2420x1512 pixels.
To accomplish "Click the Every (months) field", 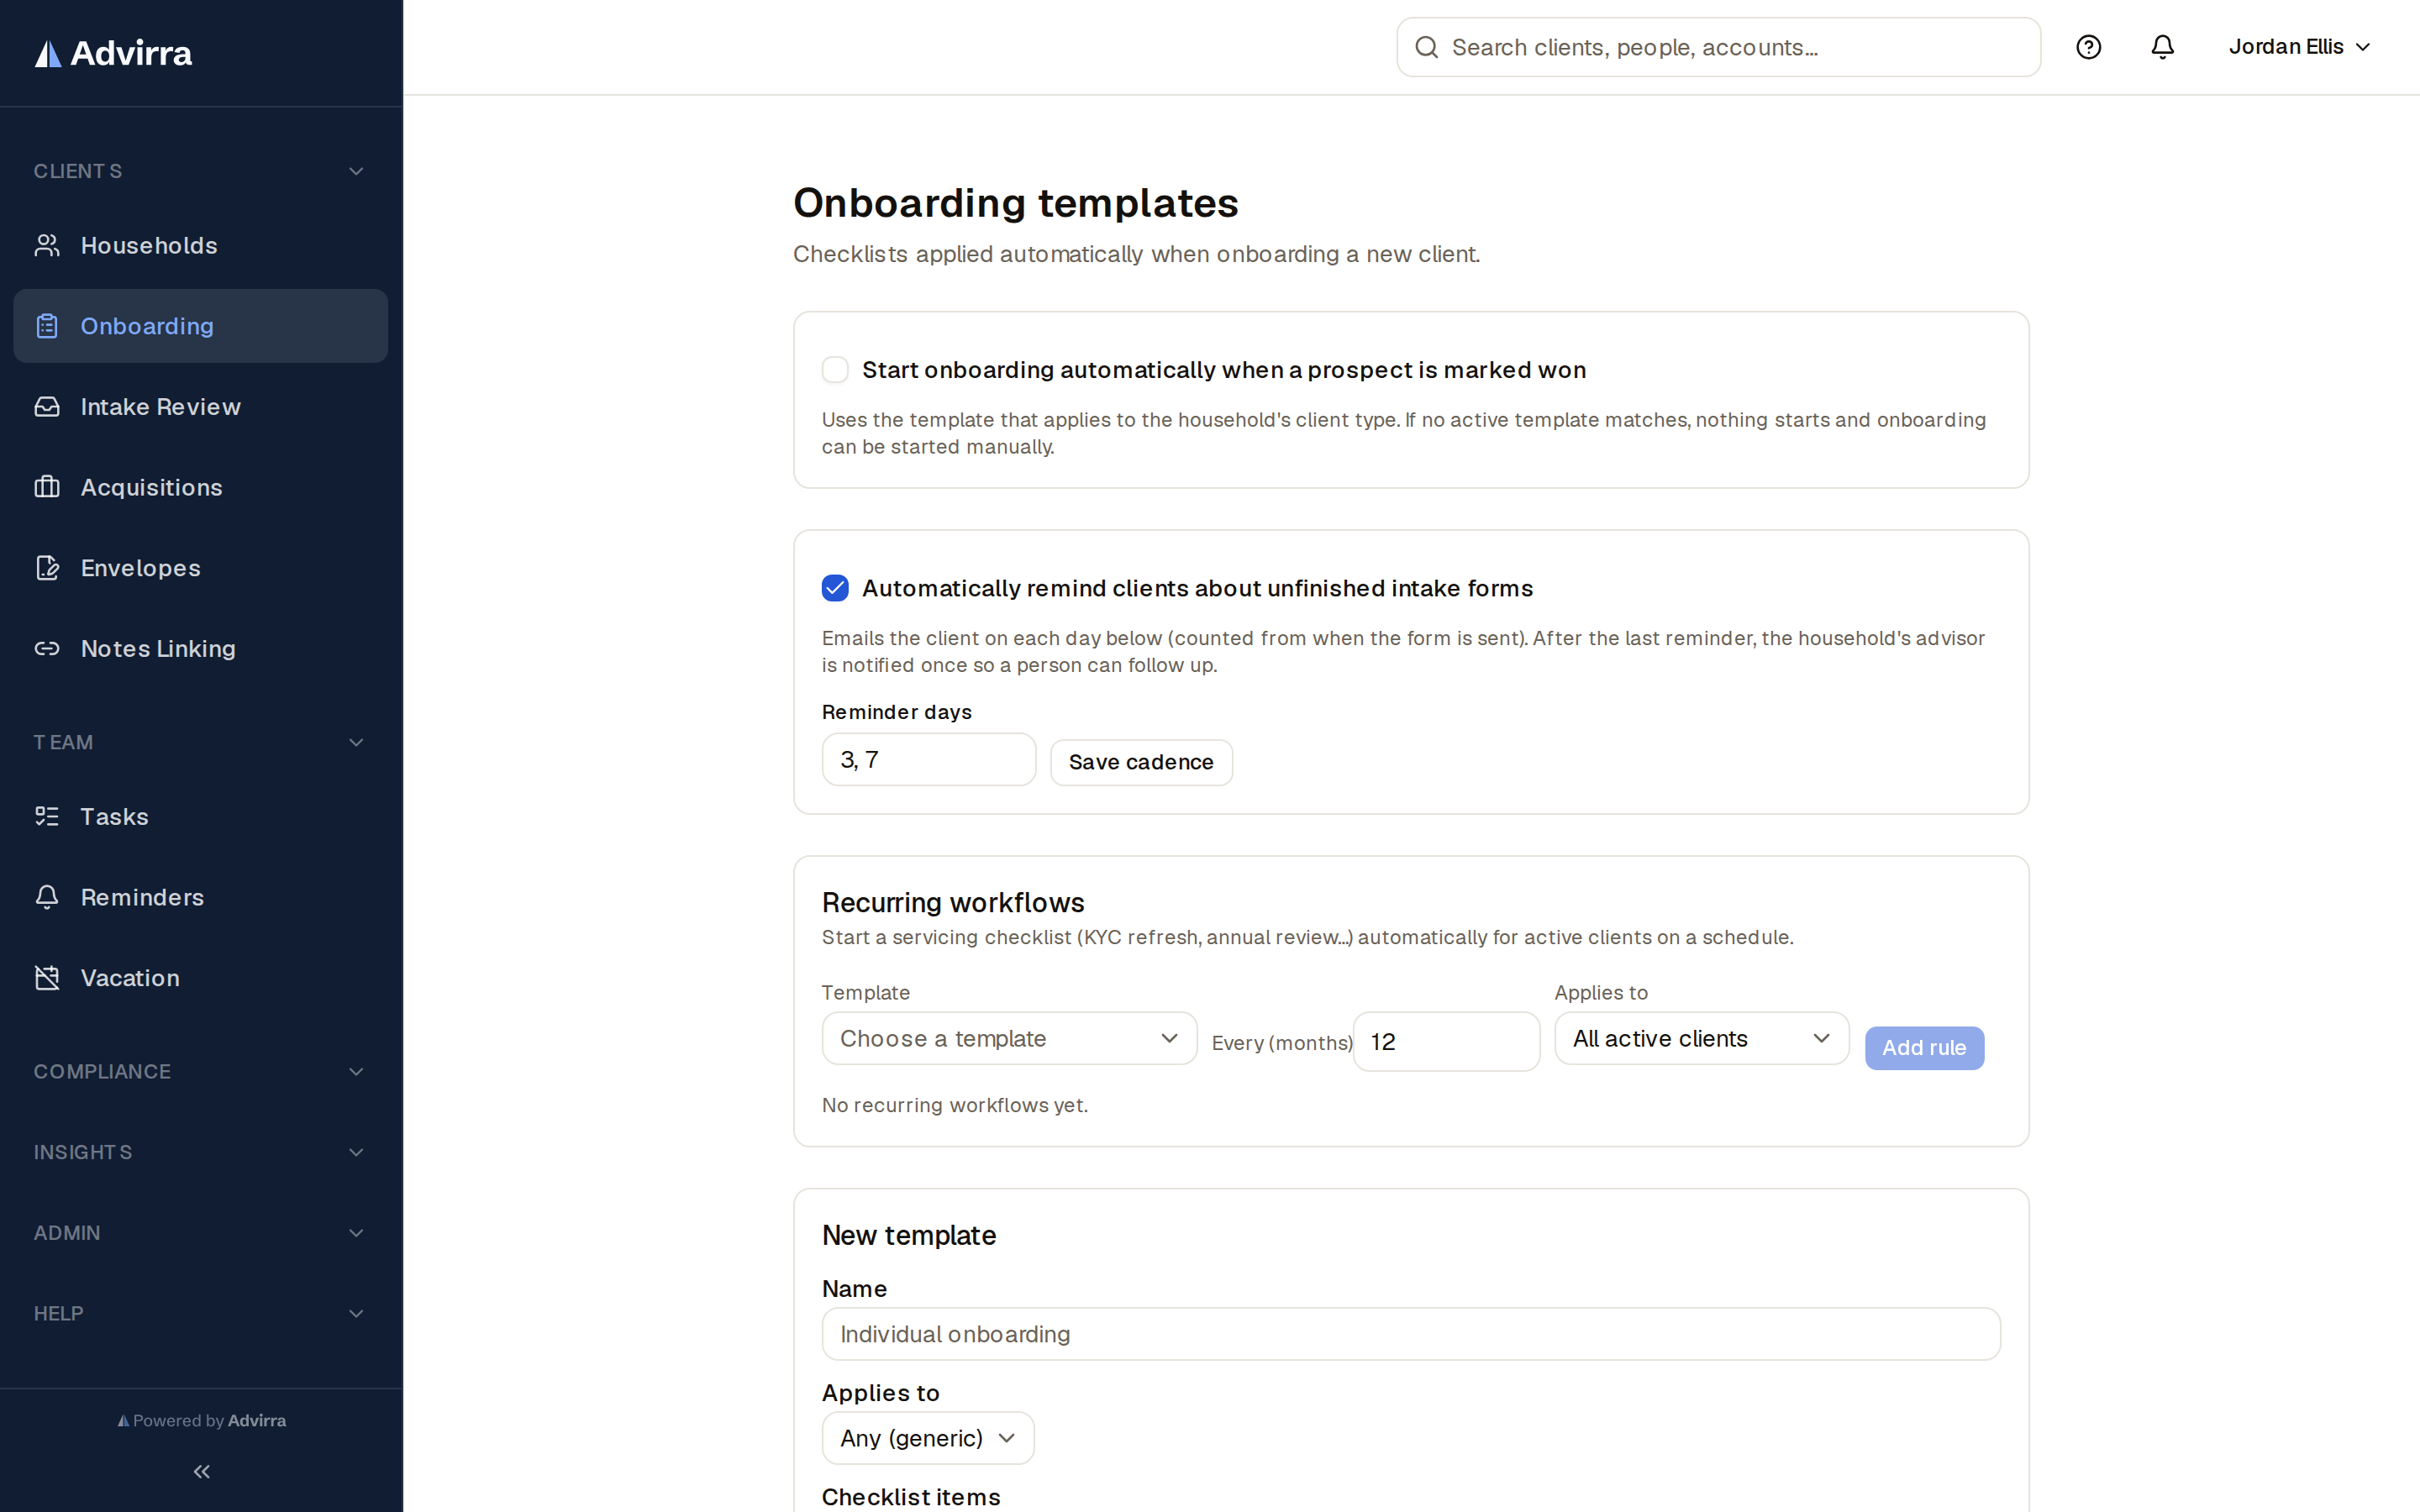I will coord(1446,1041).
